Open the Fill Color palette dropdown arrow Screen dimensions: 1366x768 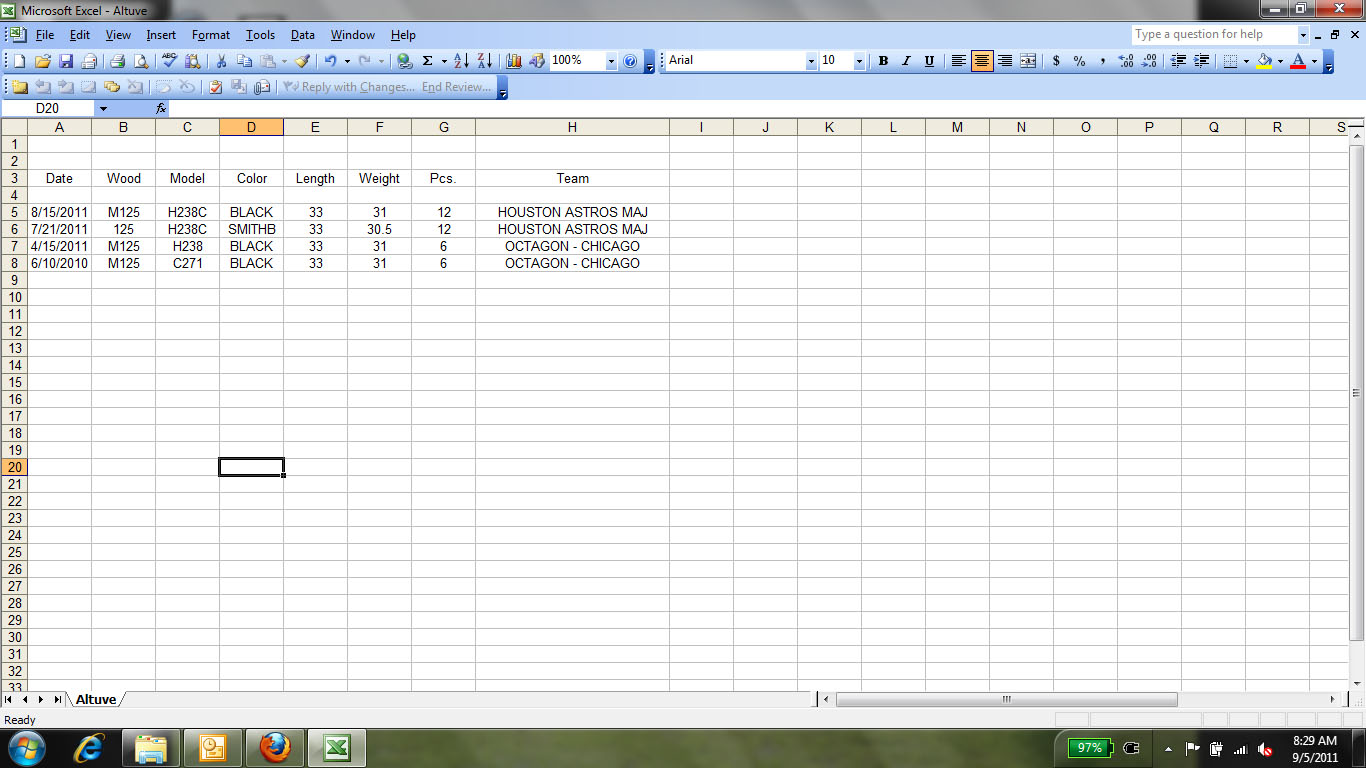click(1280, 61)
